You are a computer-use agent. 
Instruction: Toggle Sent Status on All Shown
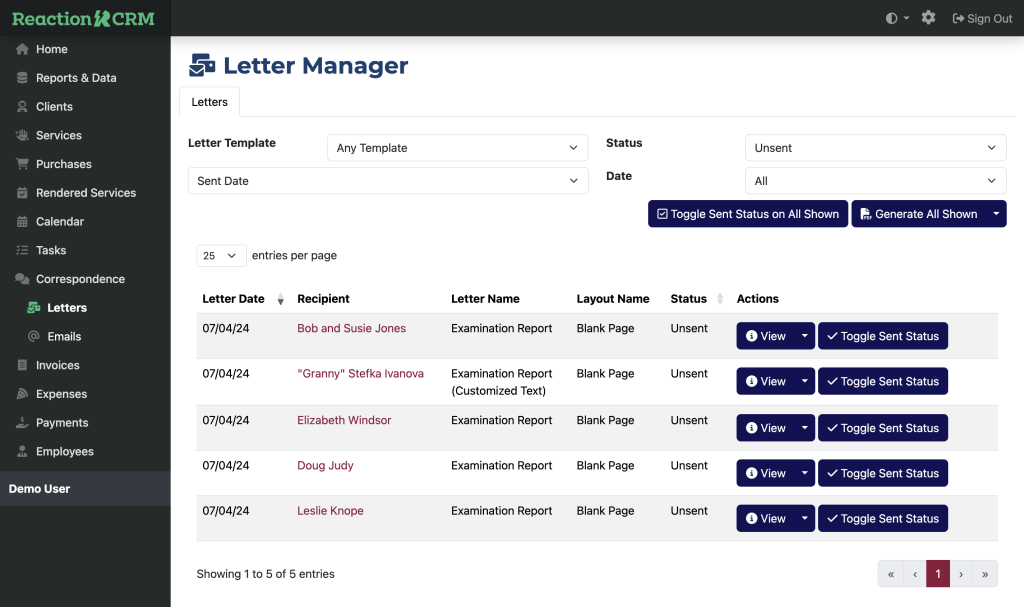747,214
